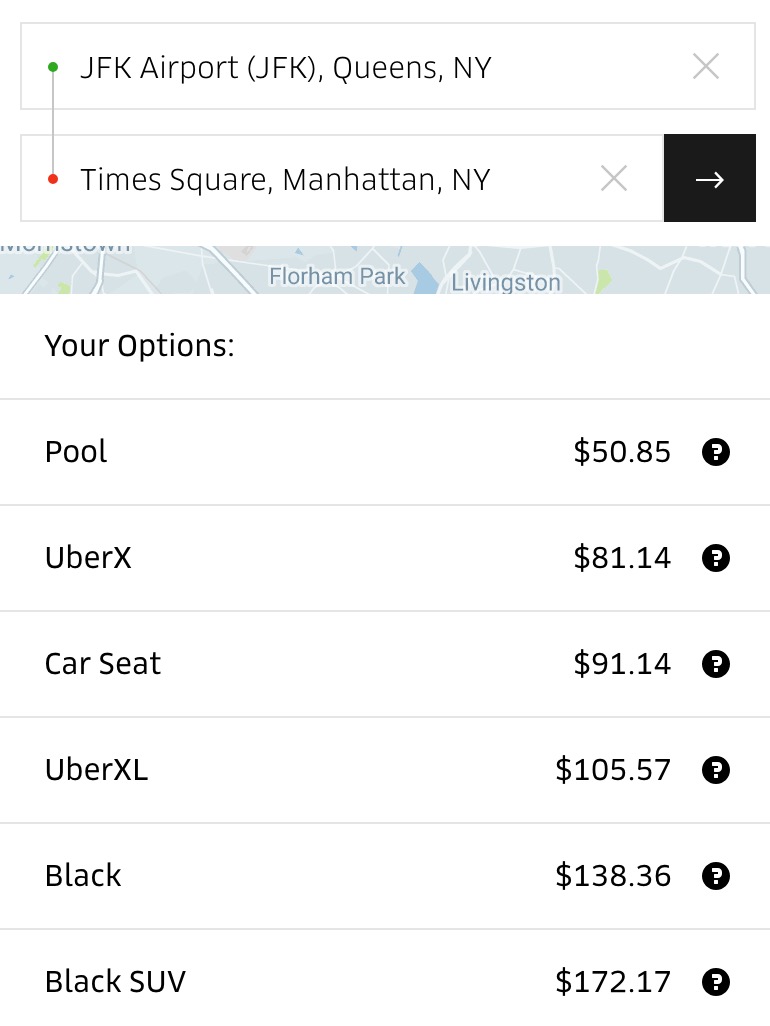The height and width of the screenshot is (1026, 770).
Task: Click the $172.17 Black SUV price
Action: (613, 982)
